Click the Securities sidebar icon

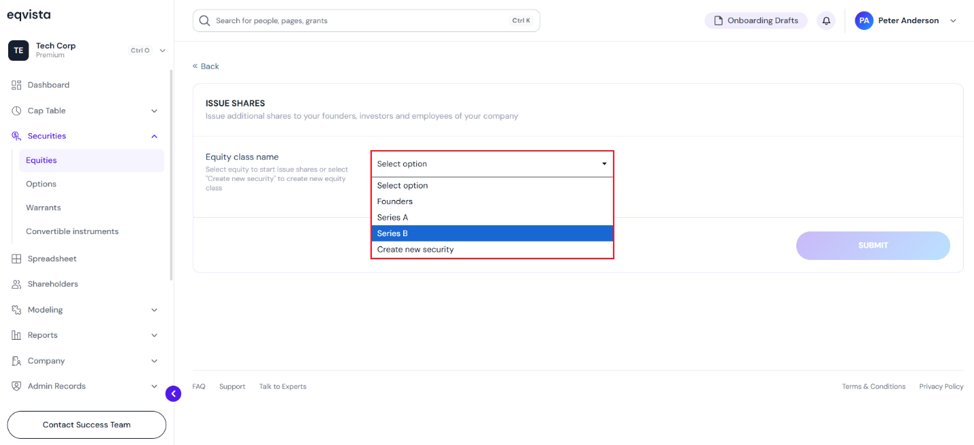coord(17,136)
